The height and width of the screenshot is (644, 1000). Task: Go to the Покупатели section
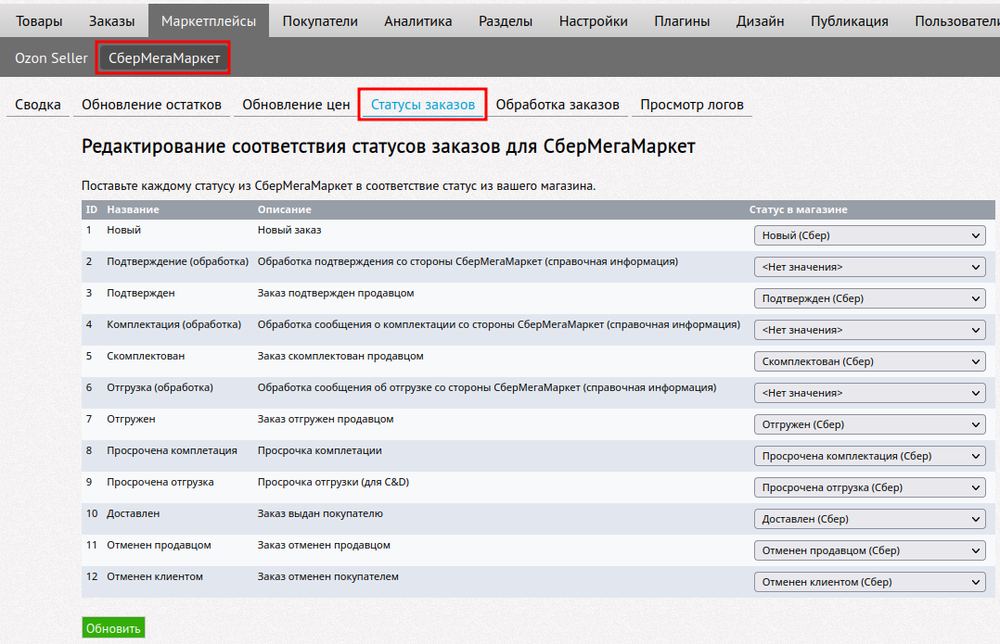(x=320, y=21)
